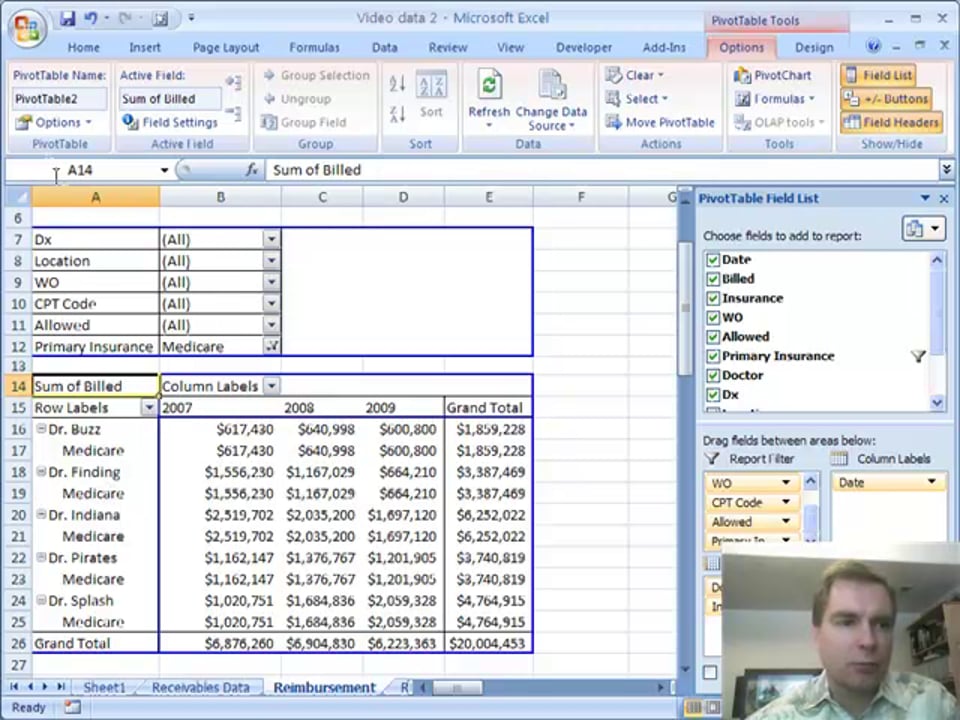Uncheck the Insurance field
Screen dimensions: 960x720
(712, 298)
